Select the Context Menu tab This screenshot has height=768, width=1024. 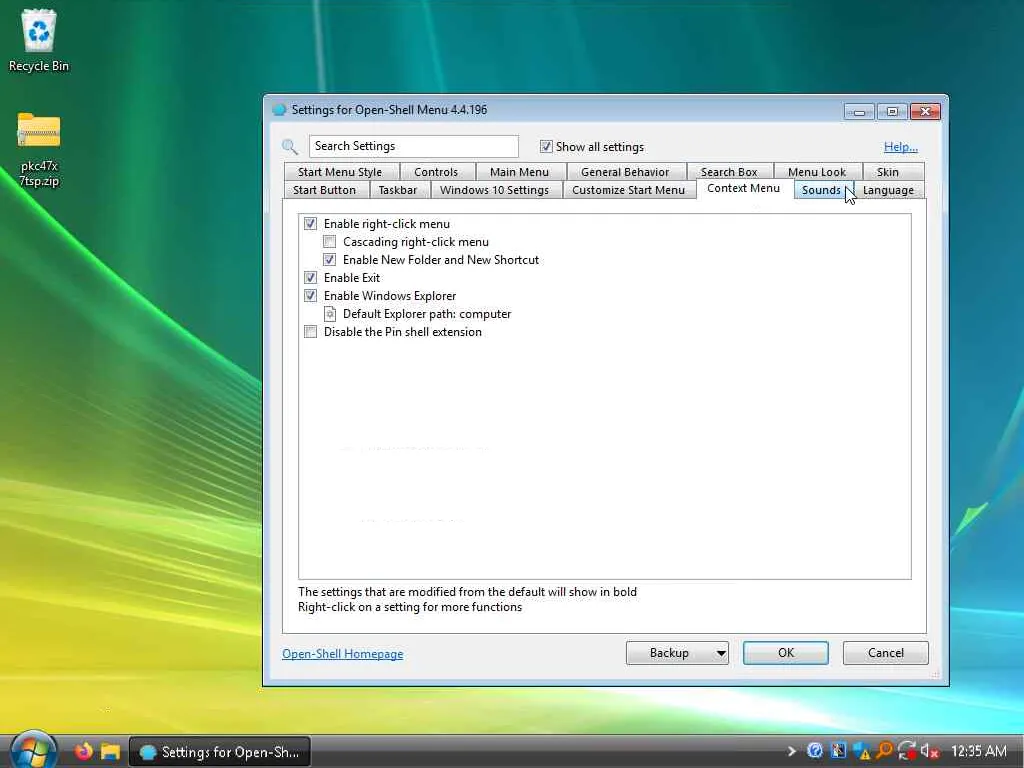[x=743, y=189]
